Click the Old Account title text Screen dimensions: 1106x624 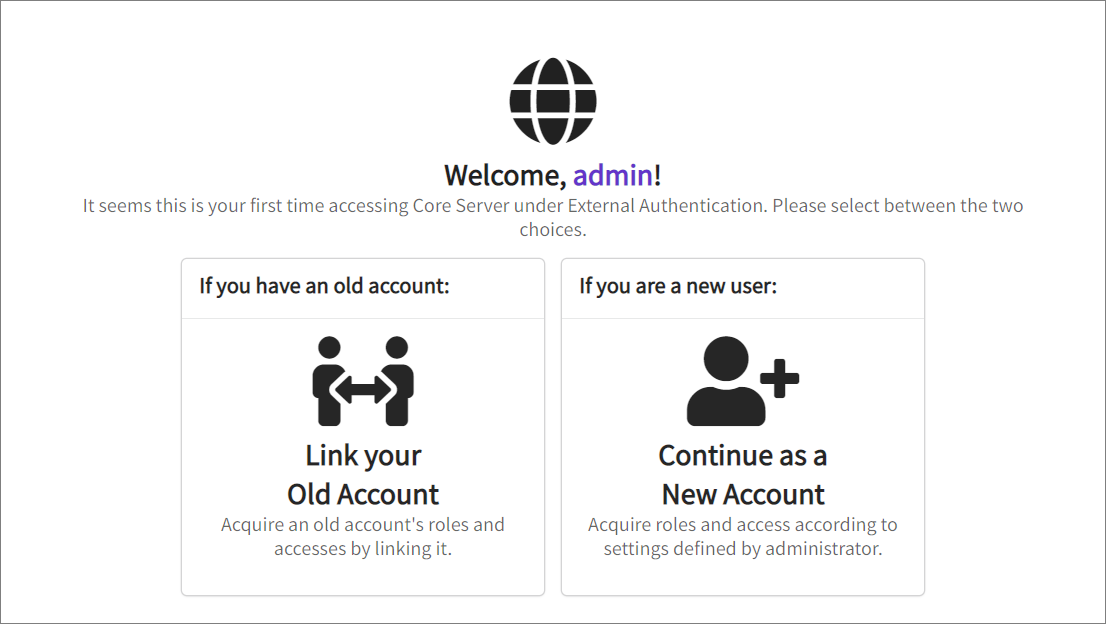click(x=362, y=493)
